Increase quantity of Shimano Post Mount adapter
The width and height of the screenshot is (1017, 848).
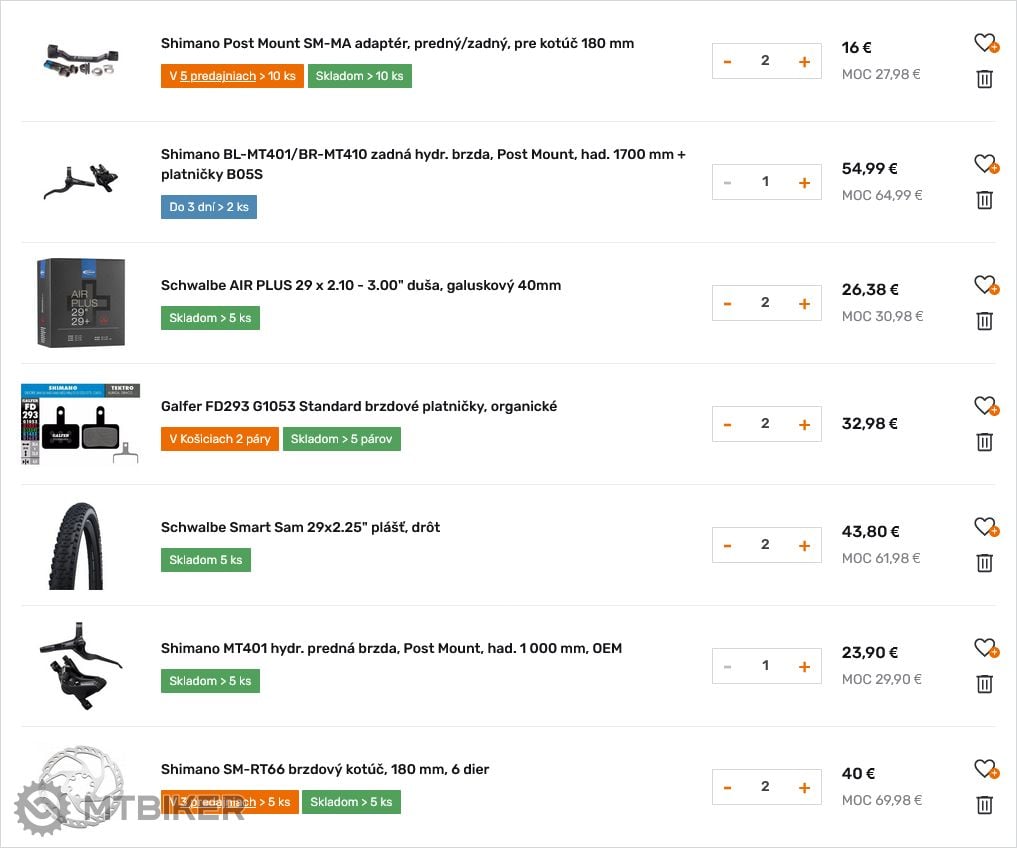pos(804,62)
